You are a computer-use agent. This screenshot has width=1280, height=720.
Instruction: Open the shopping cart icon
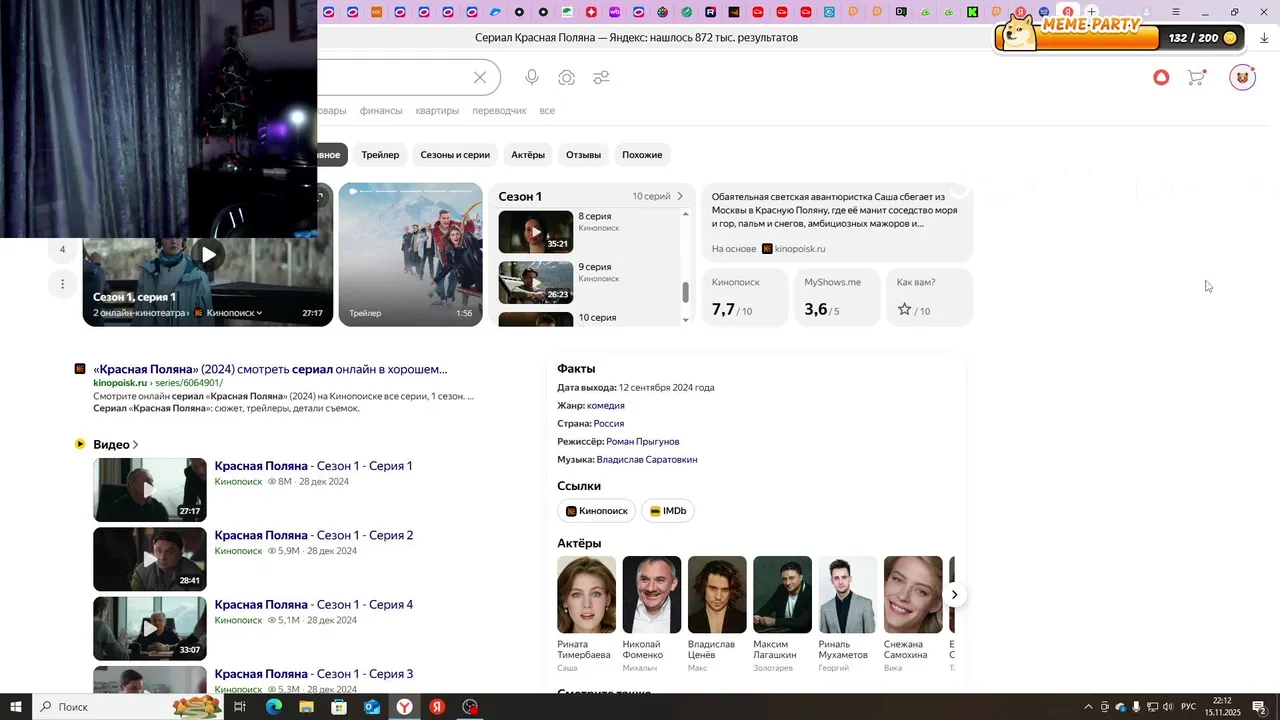pyautogui.click(x=1196, y=77)
